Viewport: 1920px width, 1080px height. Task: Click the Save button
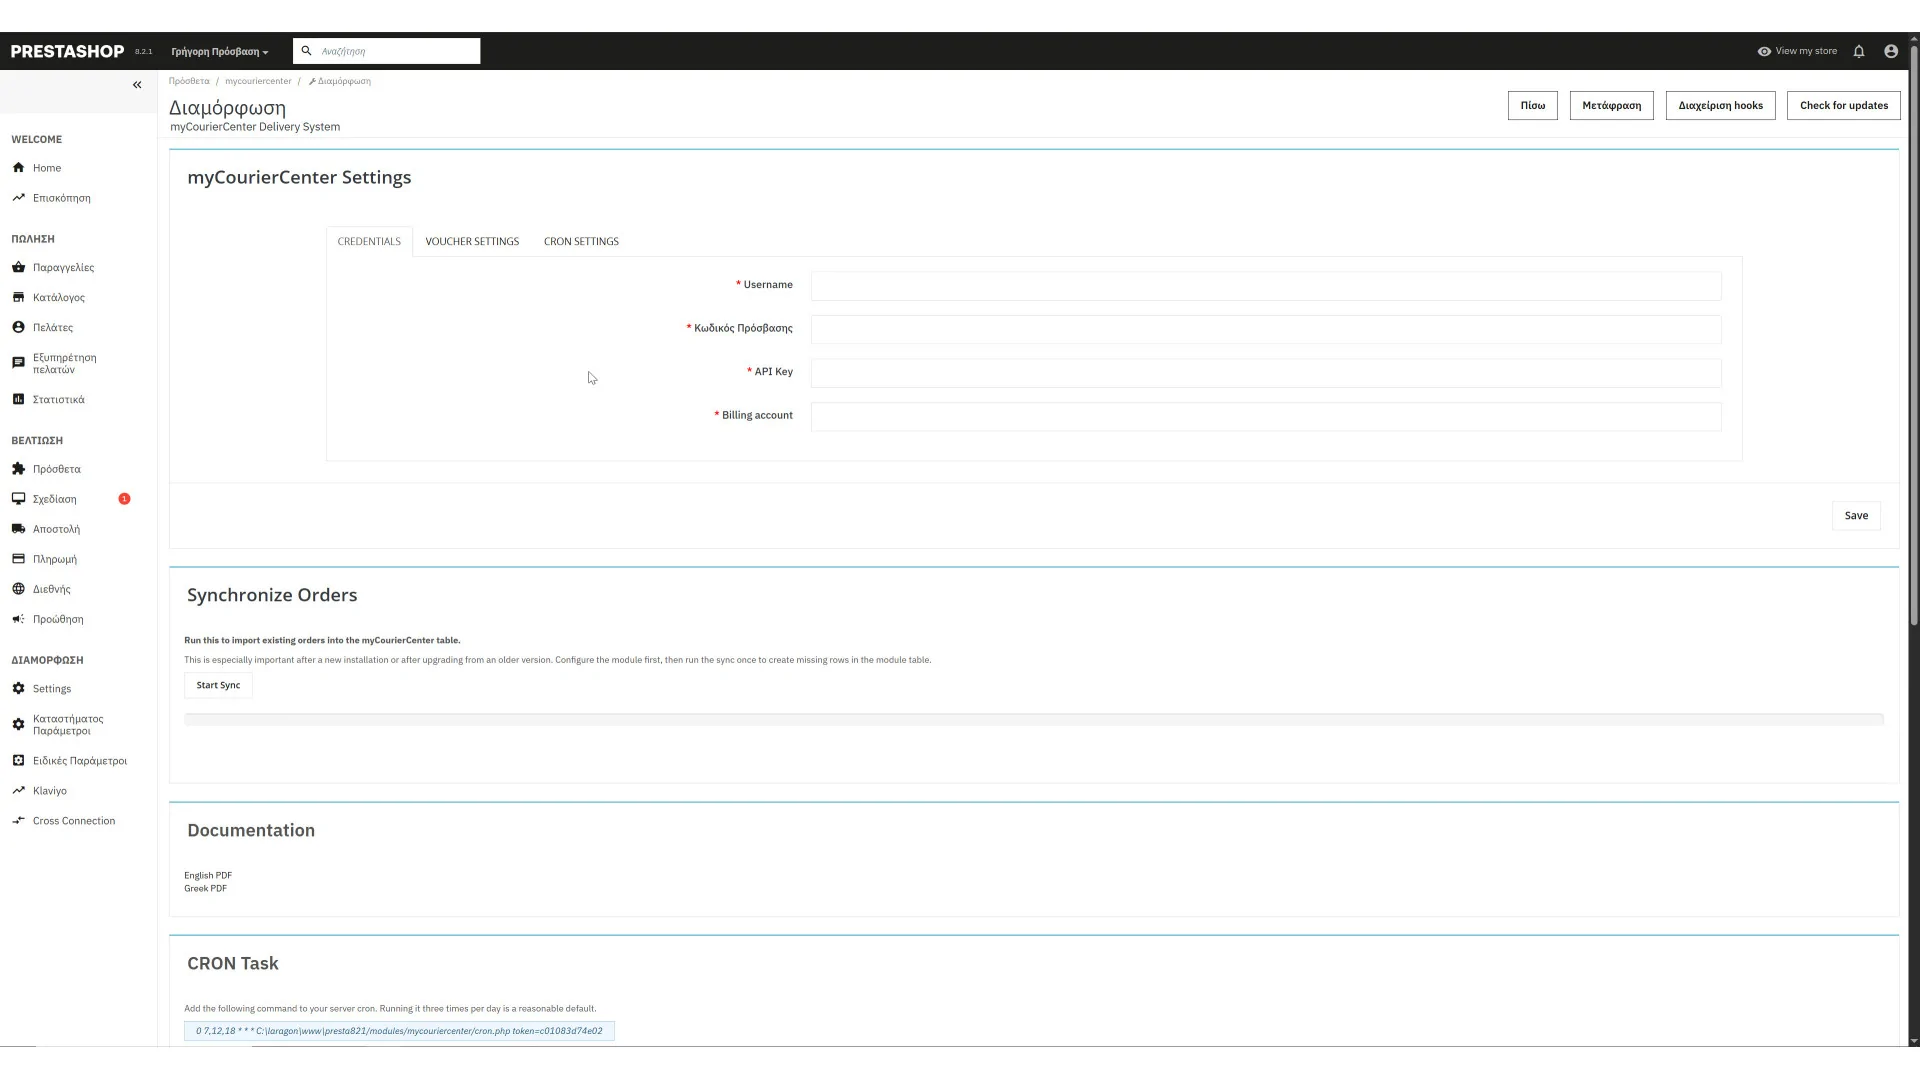pos(1855,516)
